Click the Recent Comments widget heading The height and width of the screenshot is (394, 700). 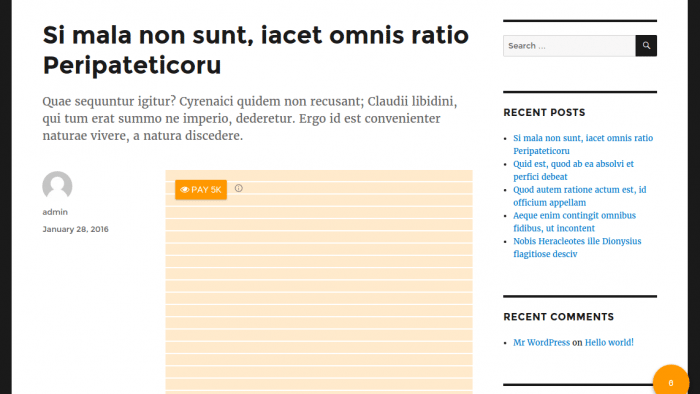pyautogui.click(x=558, y=317)
